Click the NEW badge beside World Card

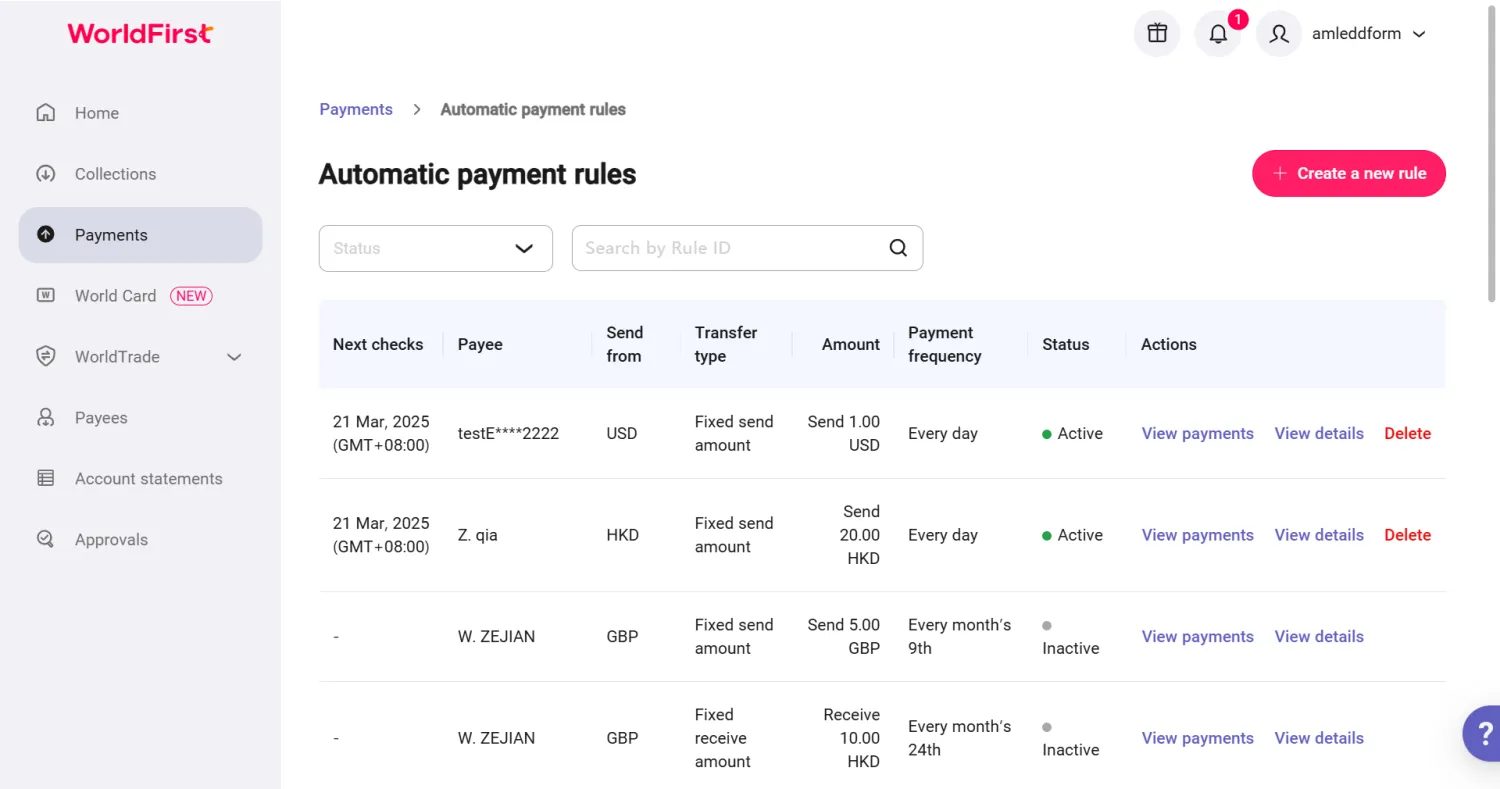pyautogui.click(x=191, y=296)
